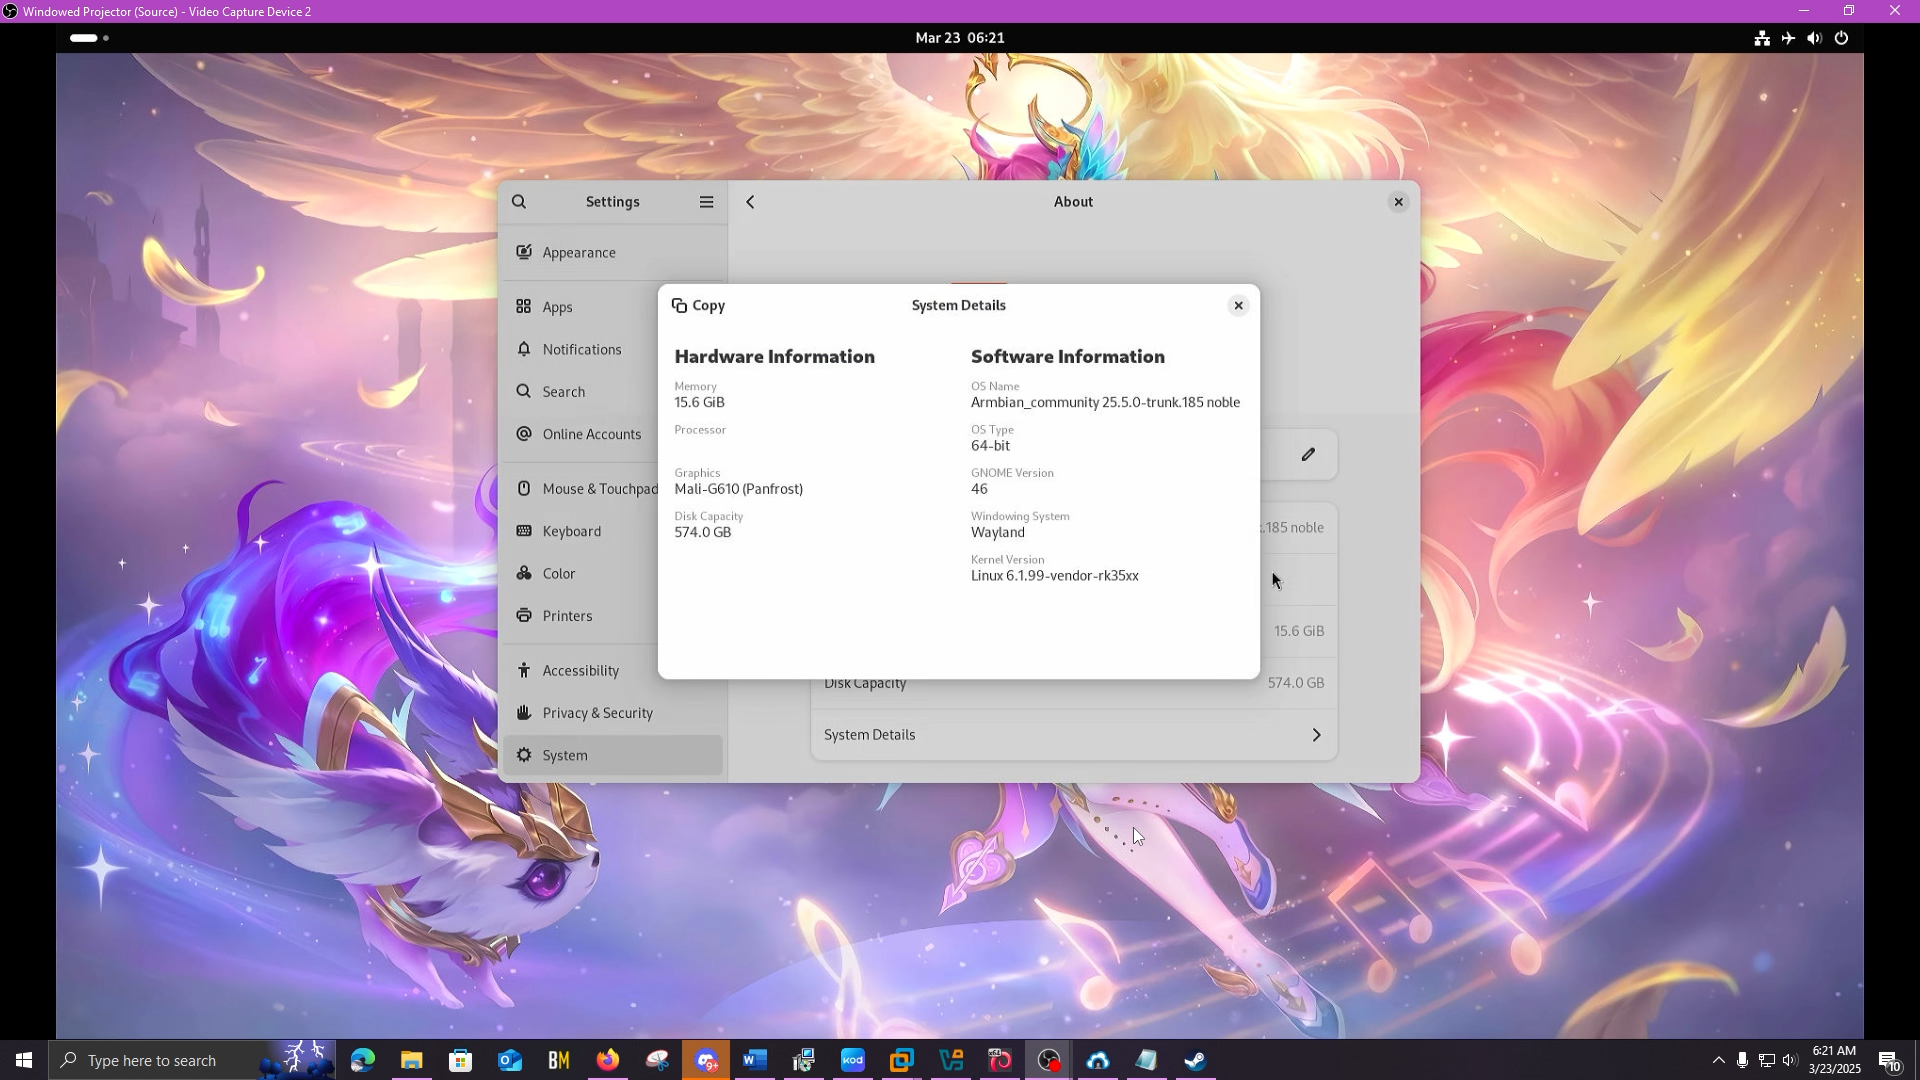Viewport: 1920px width, 1080px height.
Task: Open Accessibility settings
Action: [580, 671]
